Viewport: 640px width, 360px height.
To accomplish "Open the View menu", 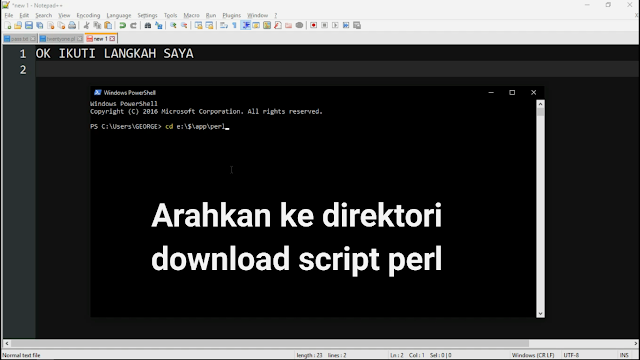I will [x=64, y=15].
